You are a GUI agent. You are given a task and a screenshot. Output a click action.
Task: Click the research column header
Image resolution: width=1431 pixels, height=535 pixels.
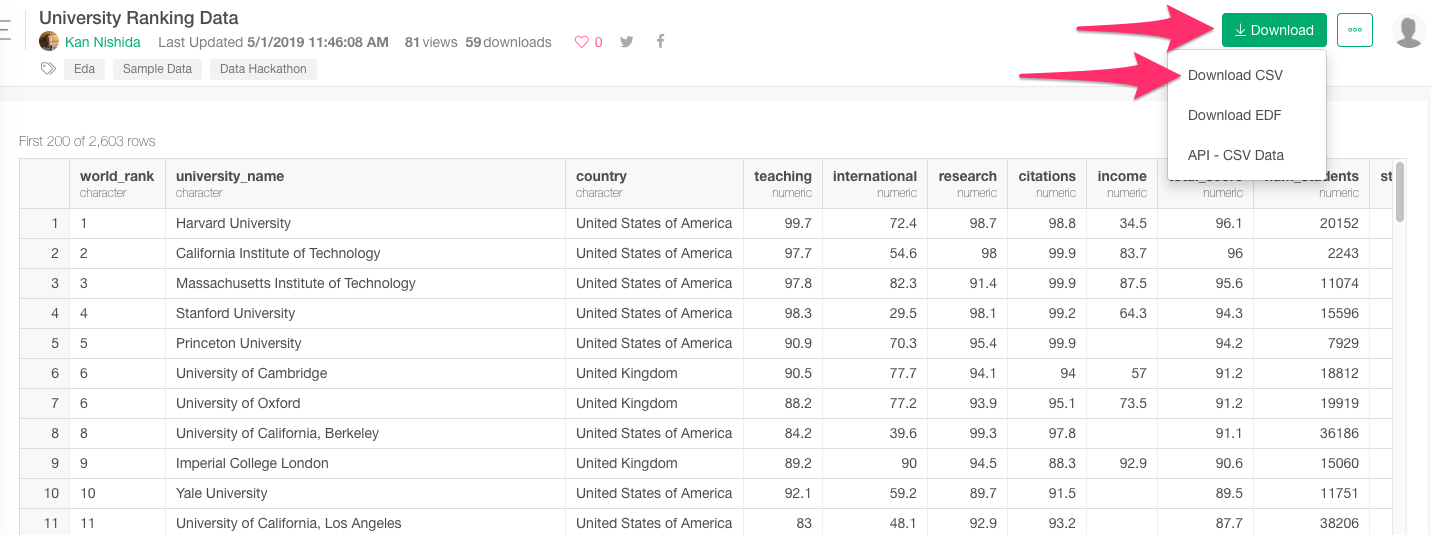(967, 183)
